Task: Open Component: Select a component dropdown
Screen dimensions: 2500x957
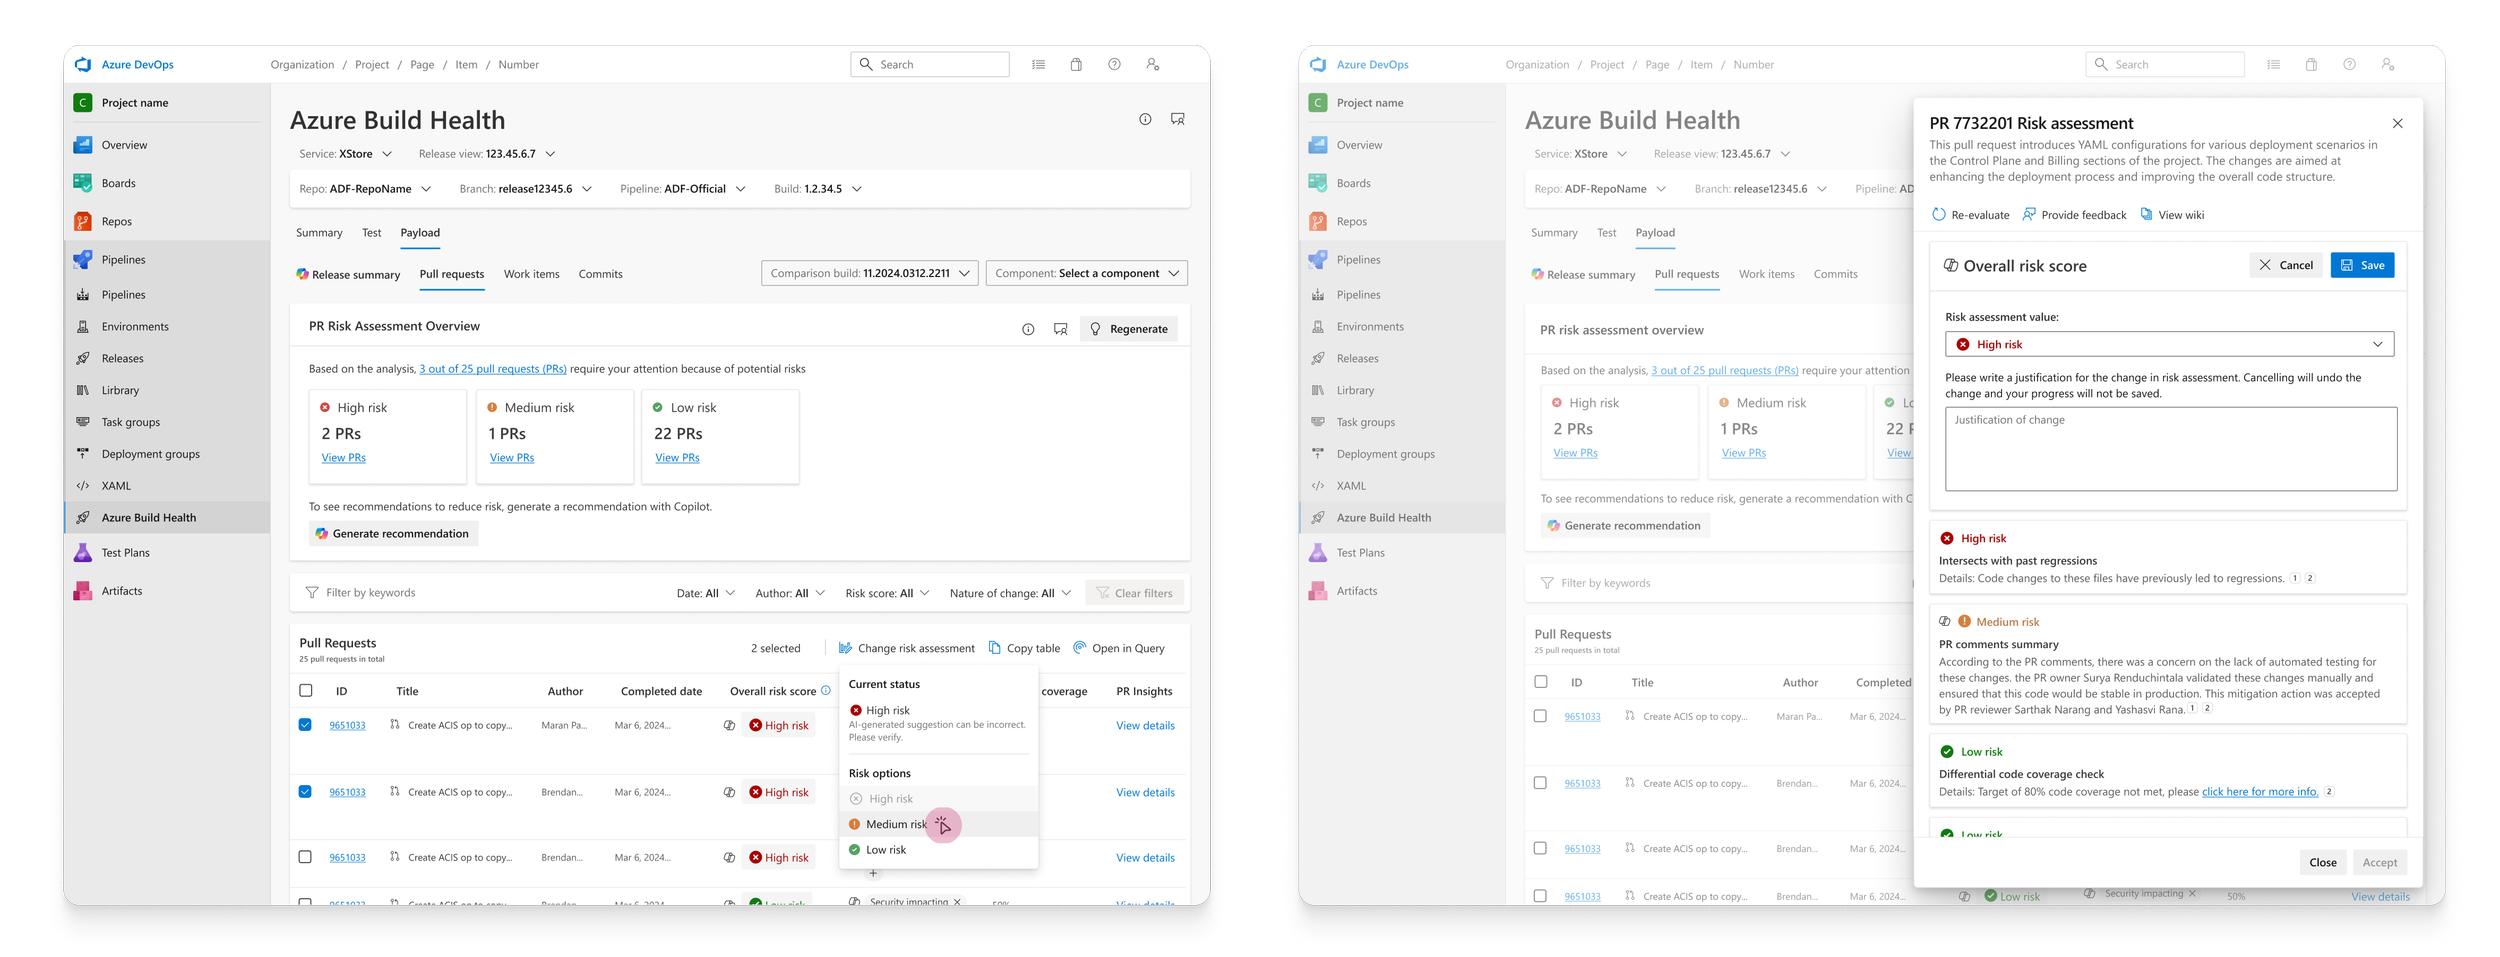Action: 1086,273
